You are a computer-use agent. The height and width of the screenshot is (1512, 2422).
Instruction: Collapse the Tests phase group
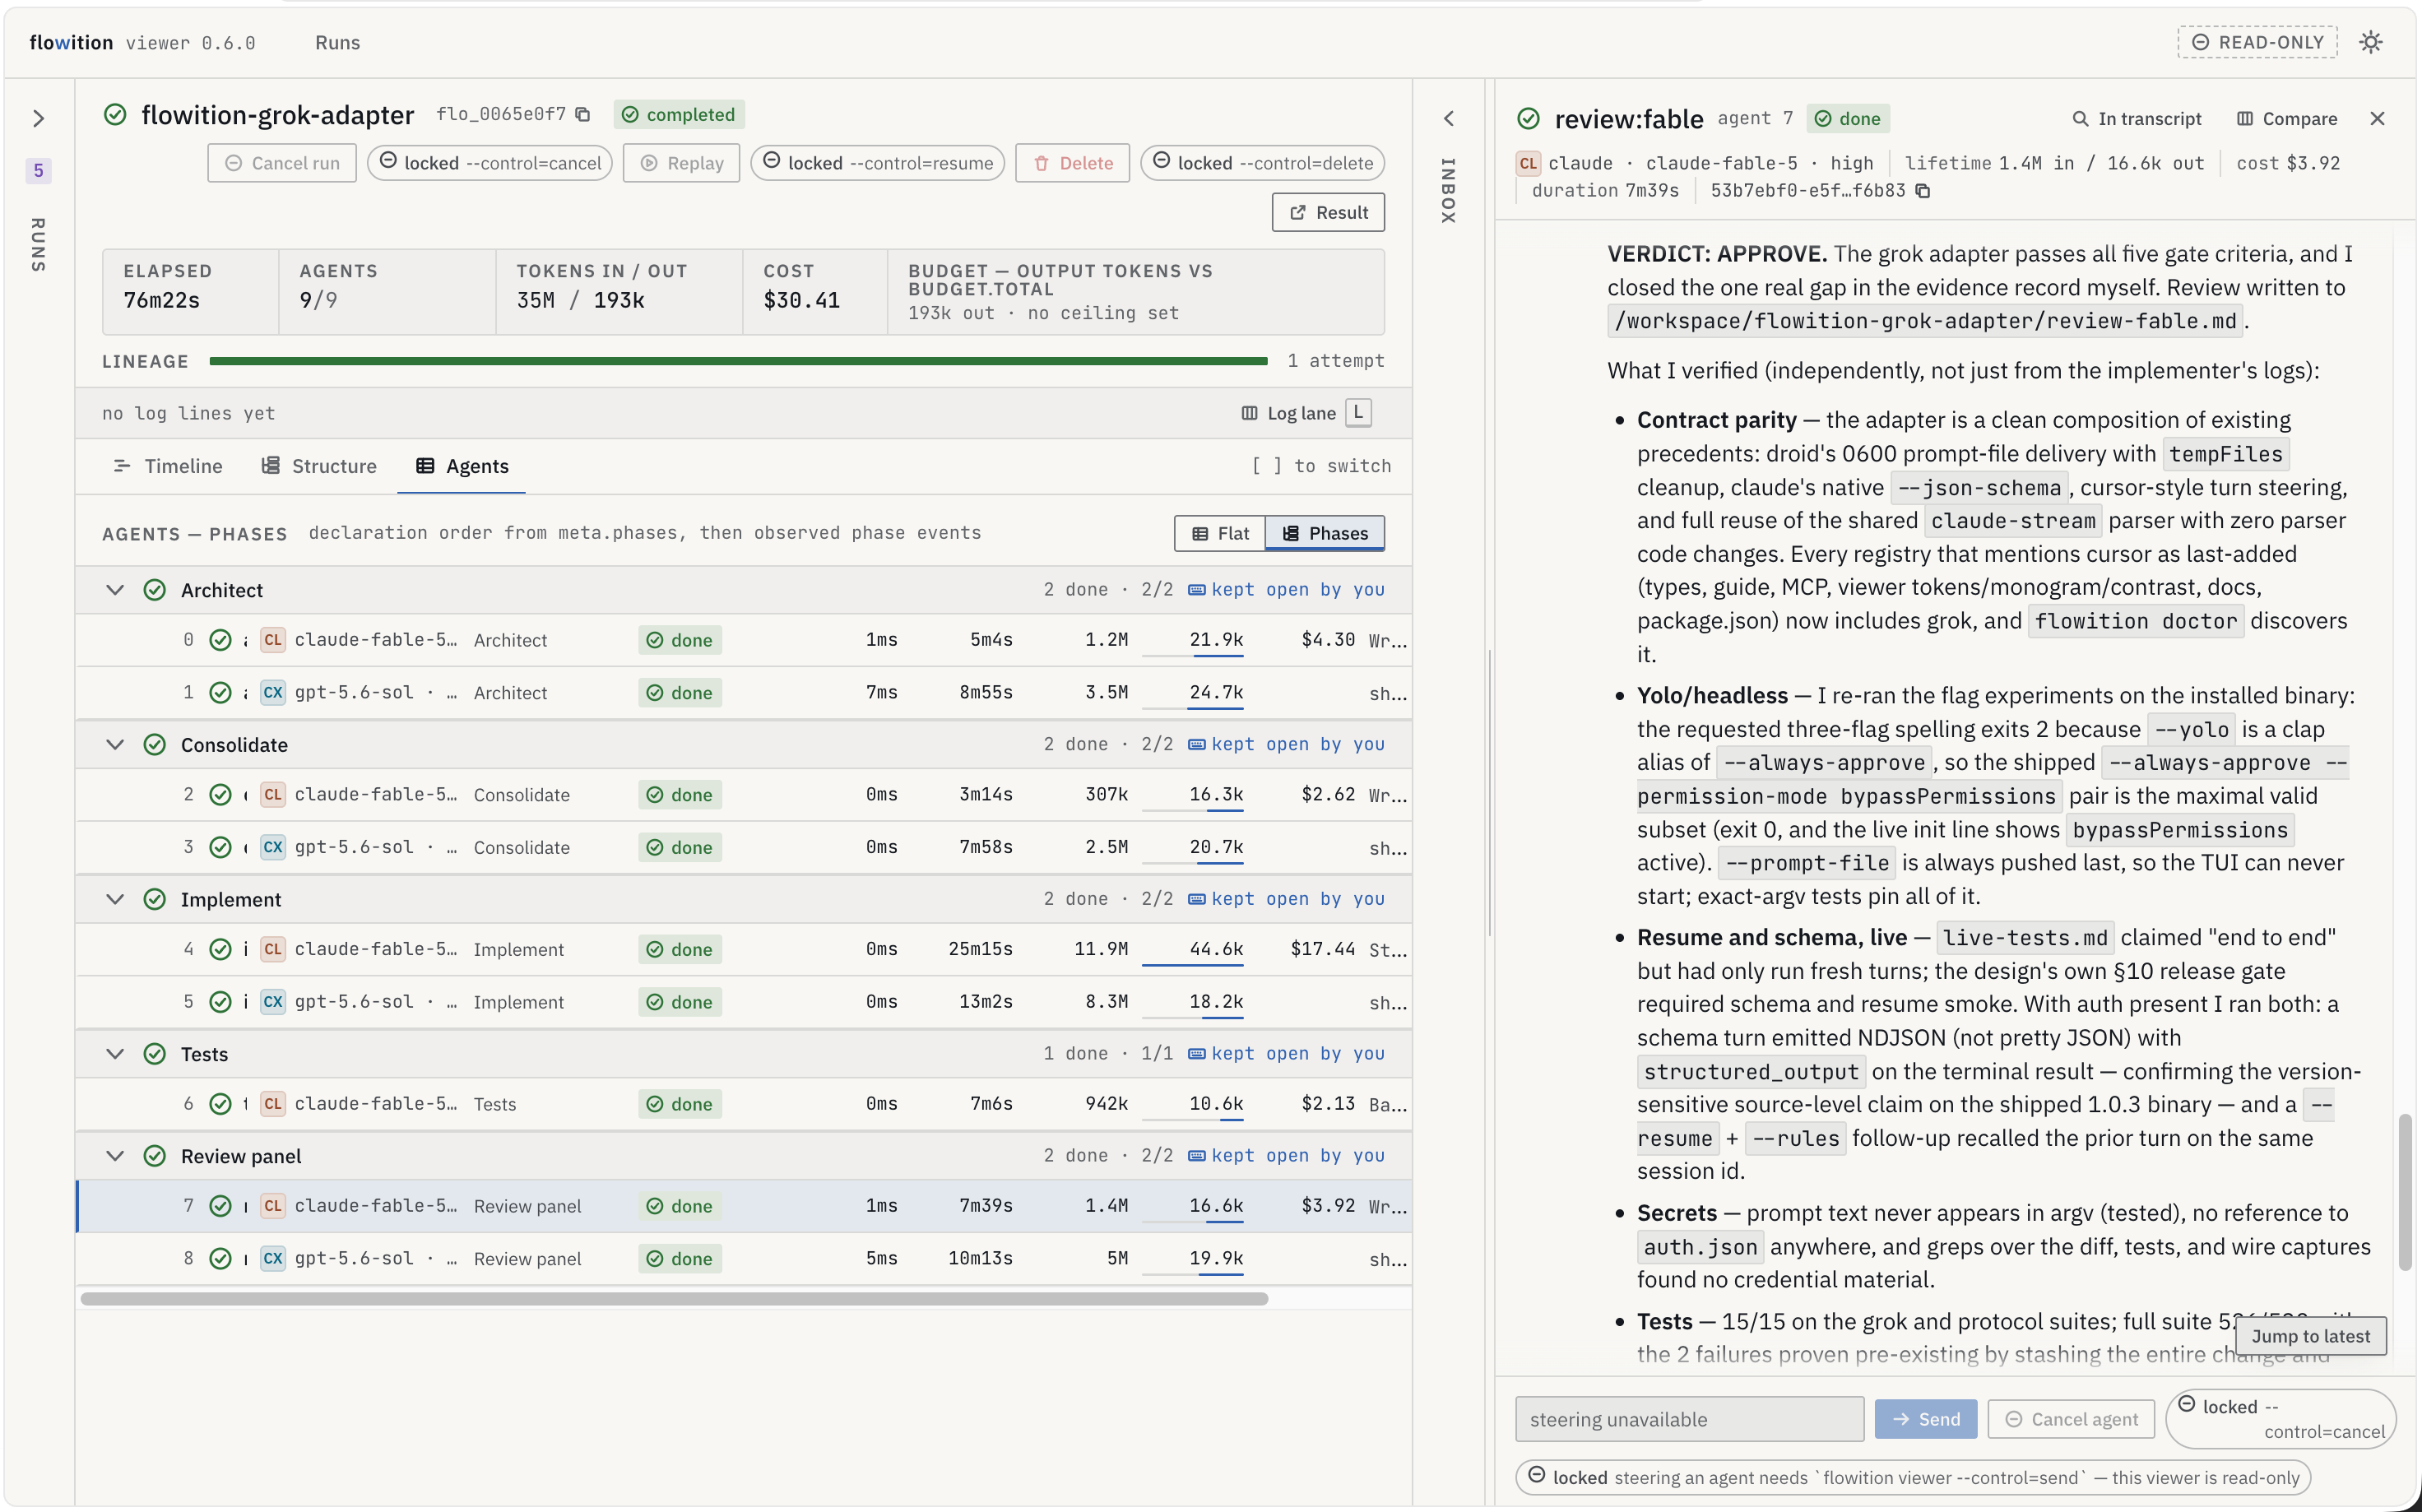click(x=115, y=1054)
